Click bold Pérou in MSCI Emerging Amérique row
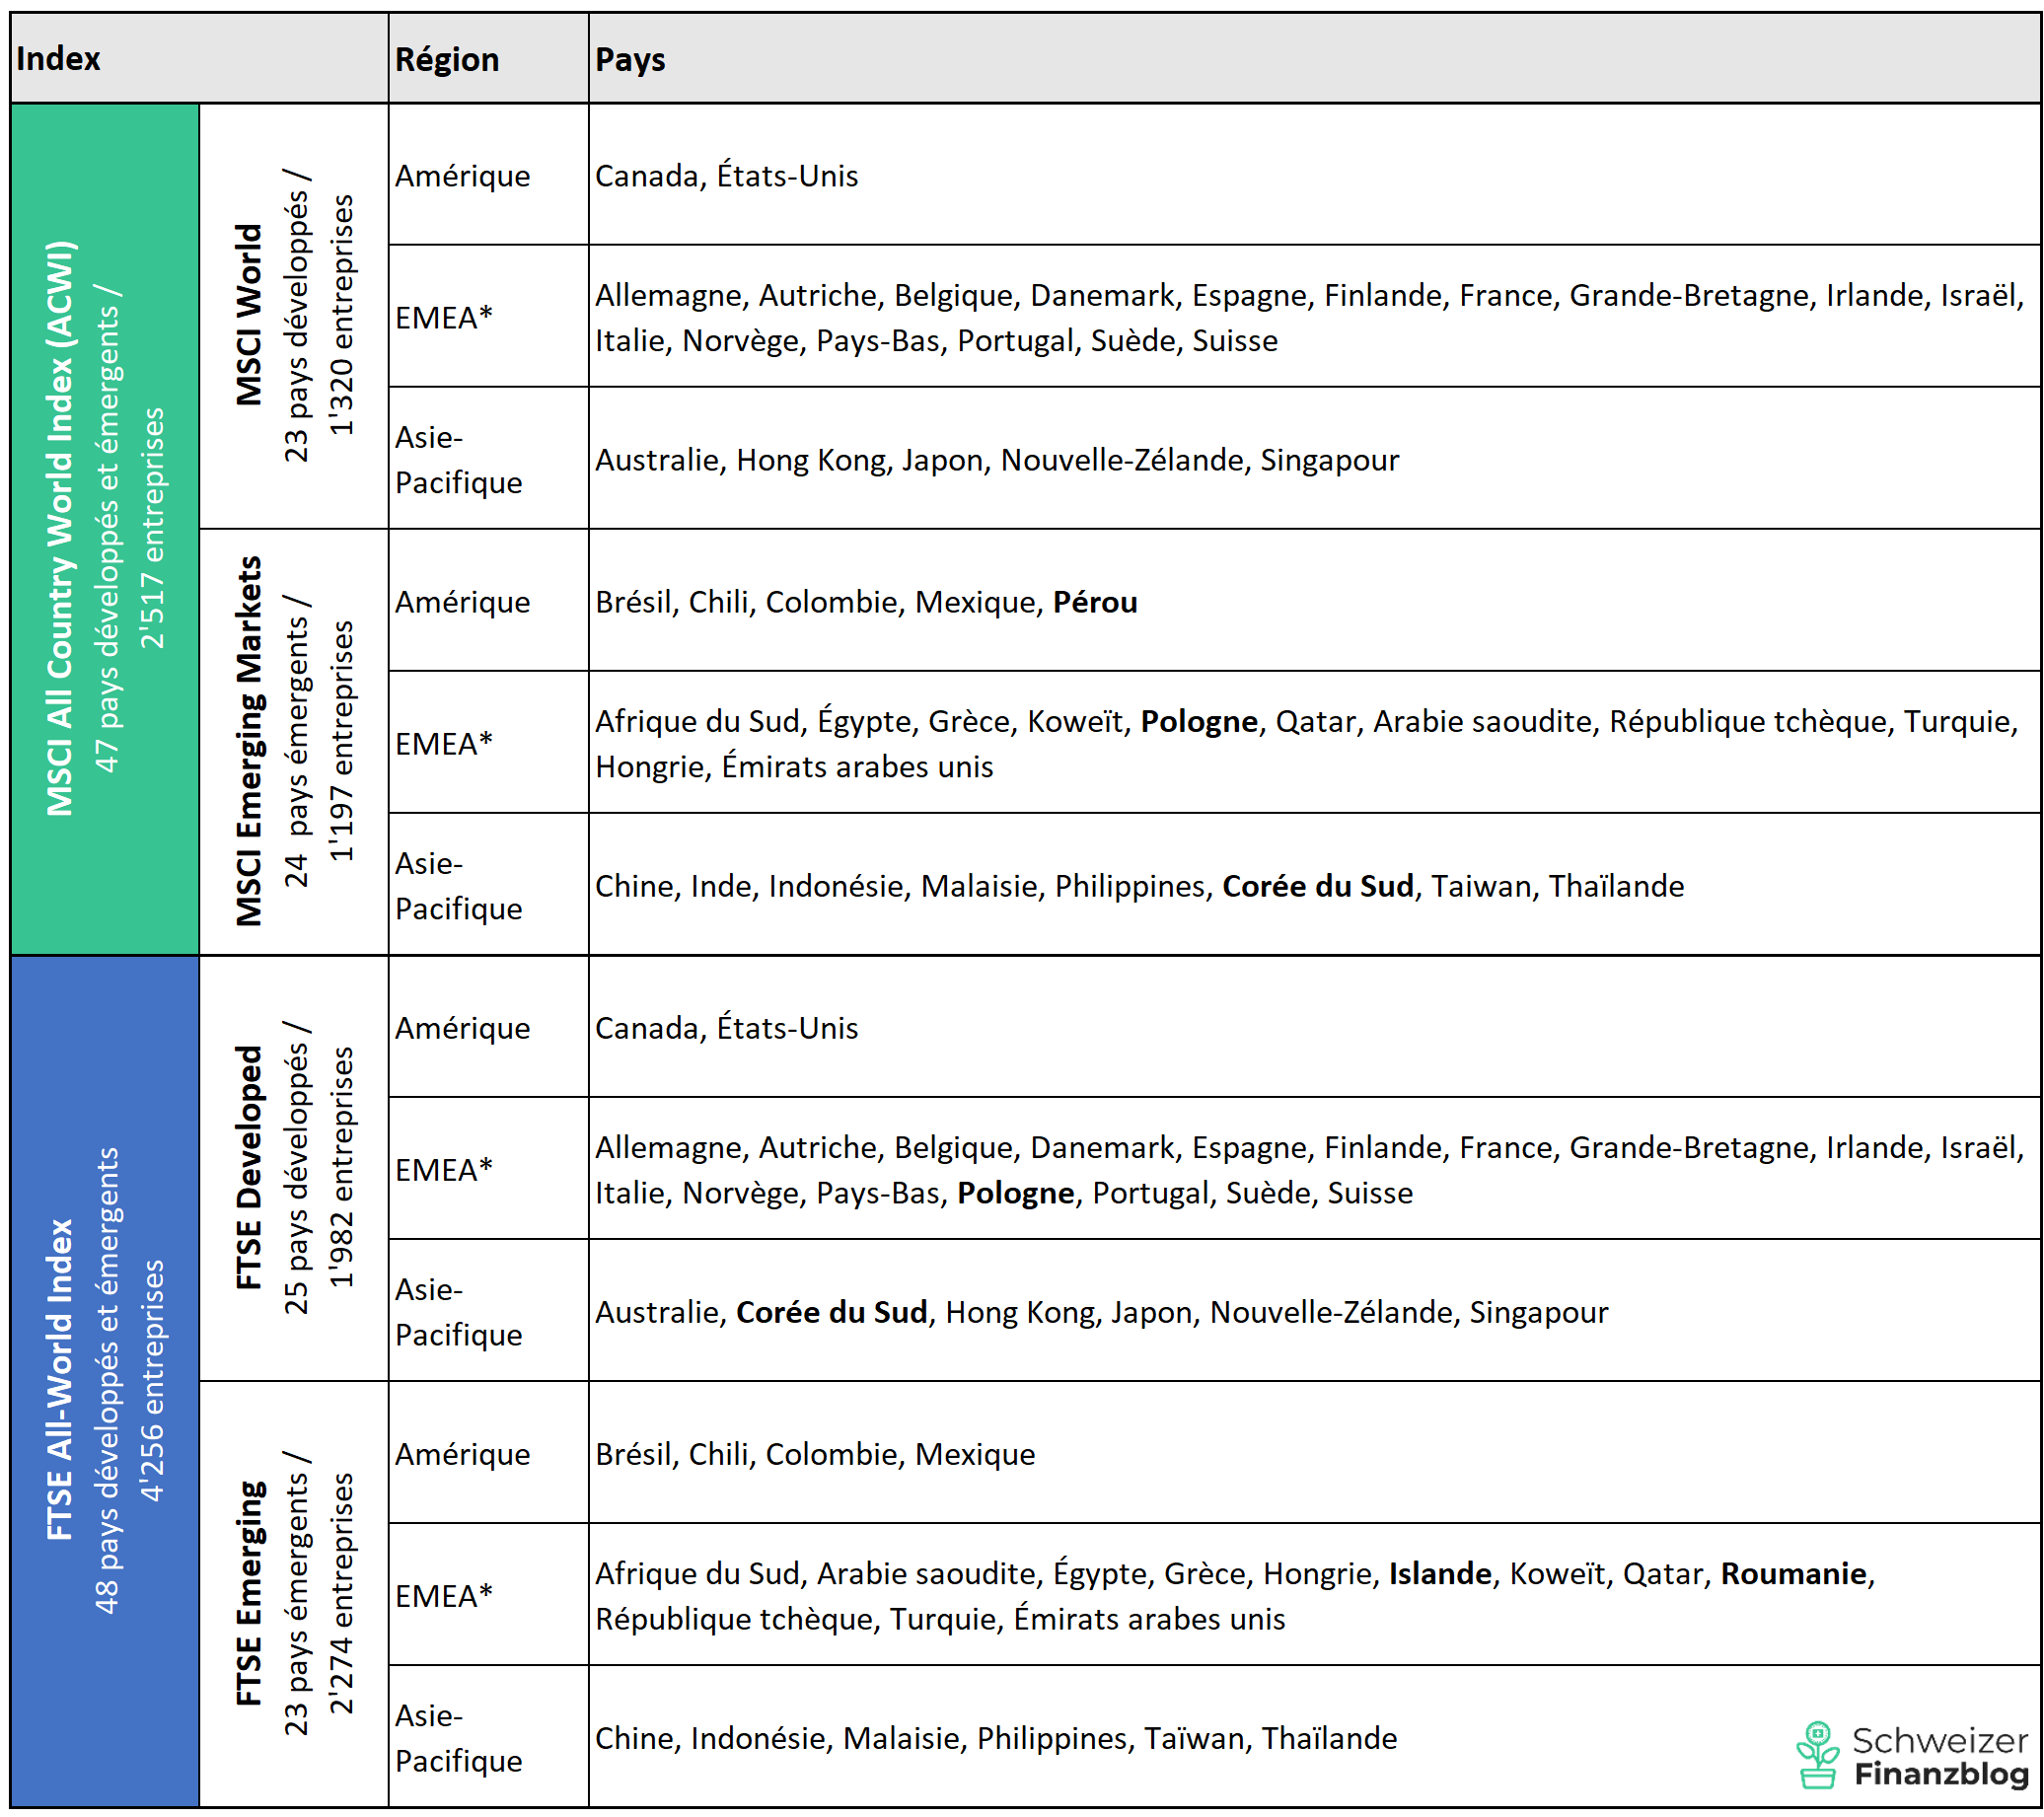Screen dimensions: 2044x1817 click(1094, 602)
